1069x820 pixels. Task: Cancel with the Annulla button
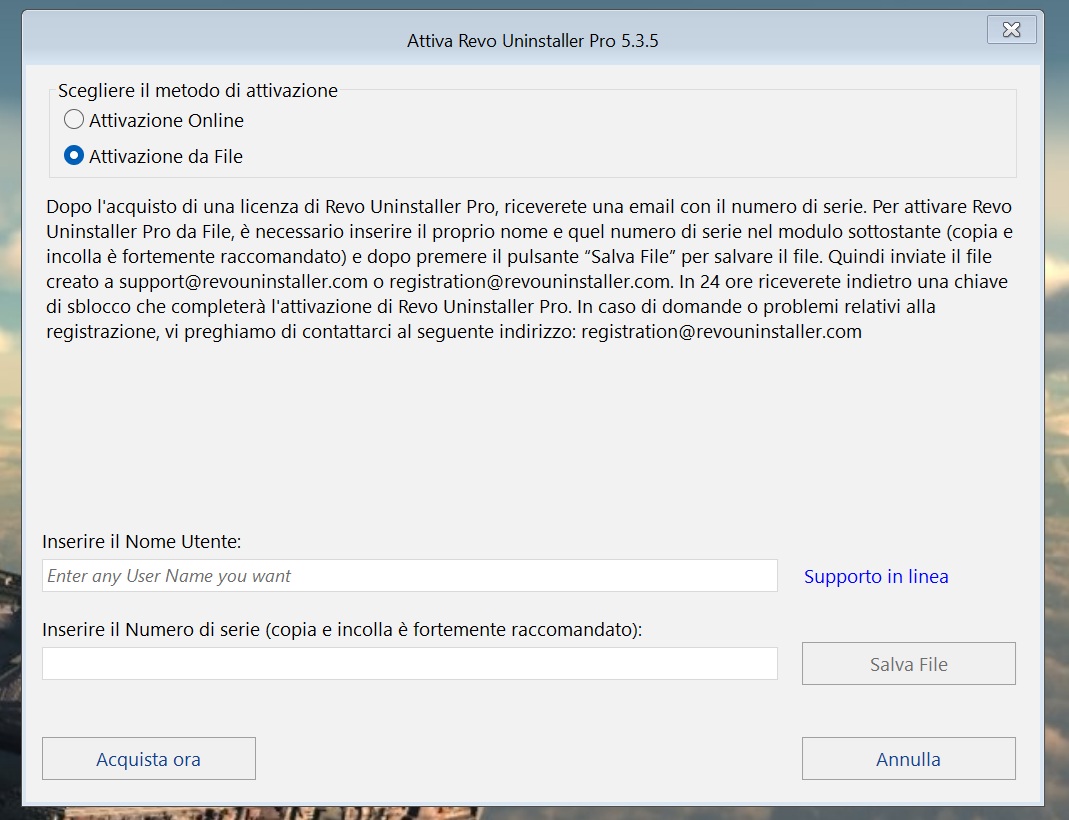tap(909, 759)
